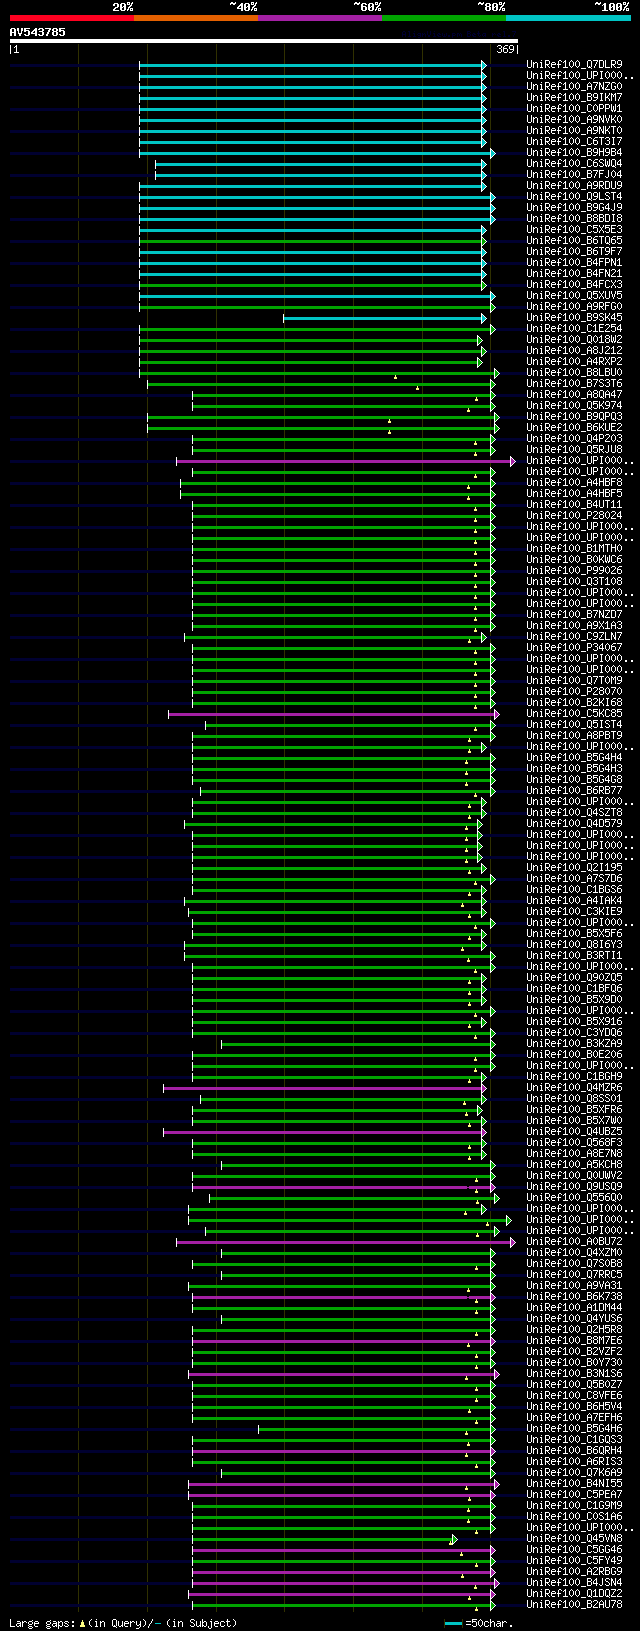The height and width of the screenshot is (1631, 640).
Task: Open hit UniRef100_Q45VN8
Action: (x=574, y=1539)
